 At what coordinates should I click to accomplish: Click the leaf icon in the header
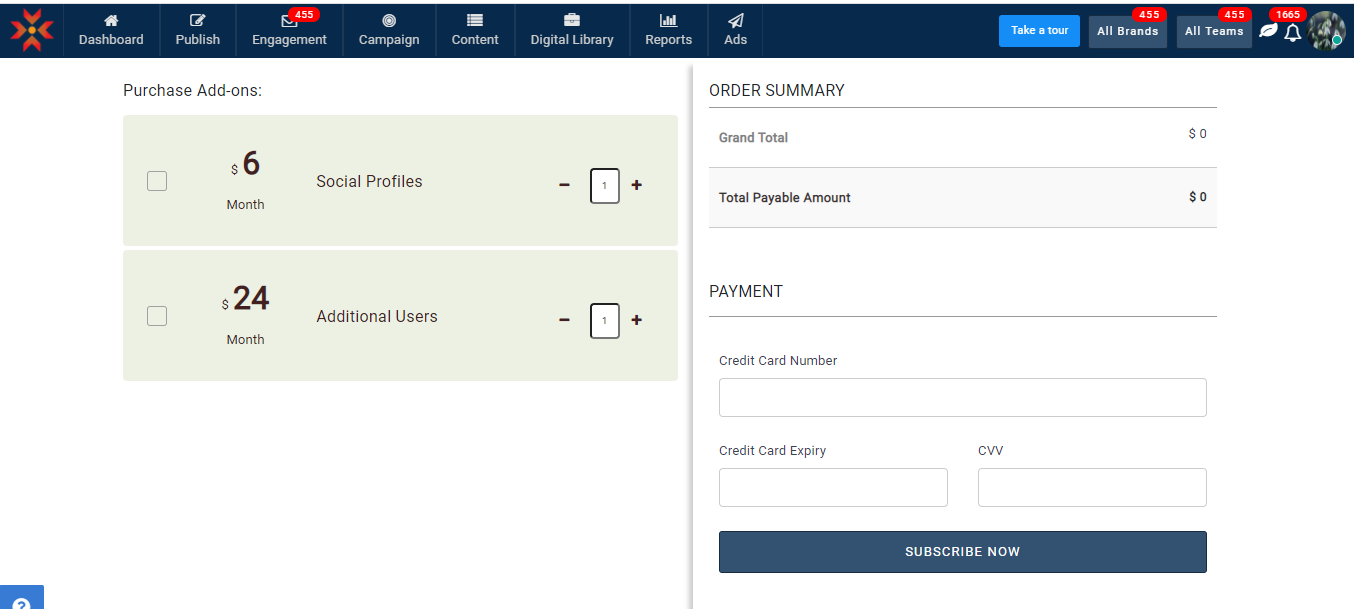(1268, 31)
